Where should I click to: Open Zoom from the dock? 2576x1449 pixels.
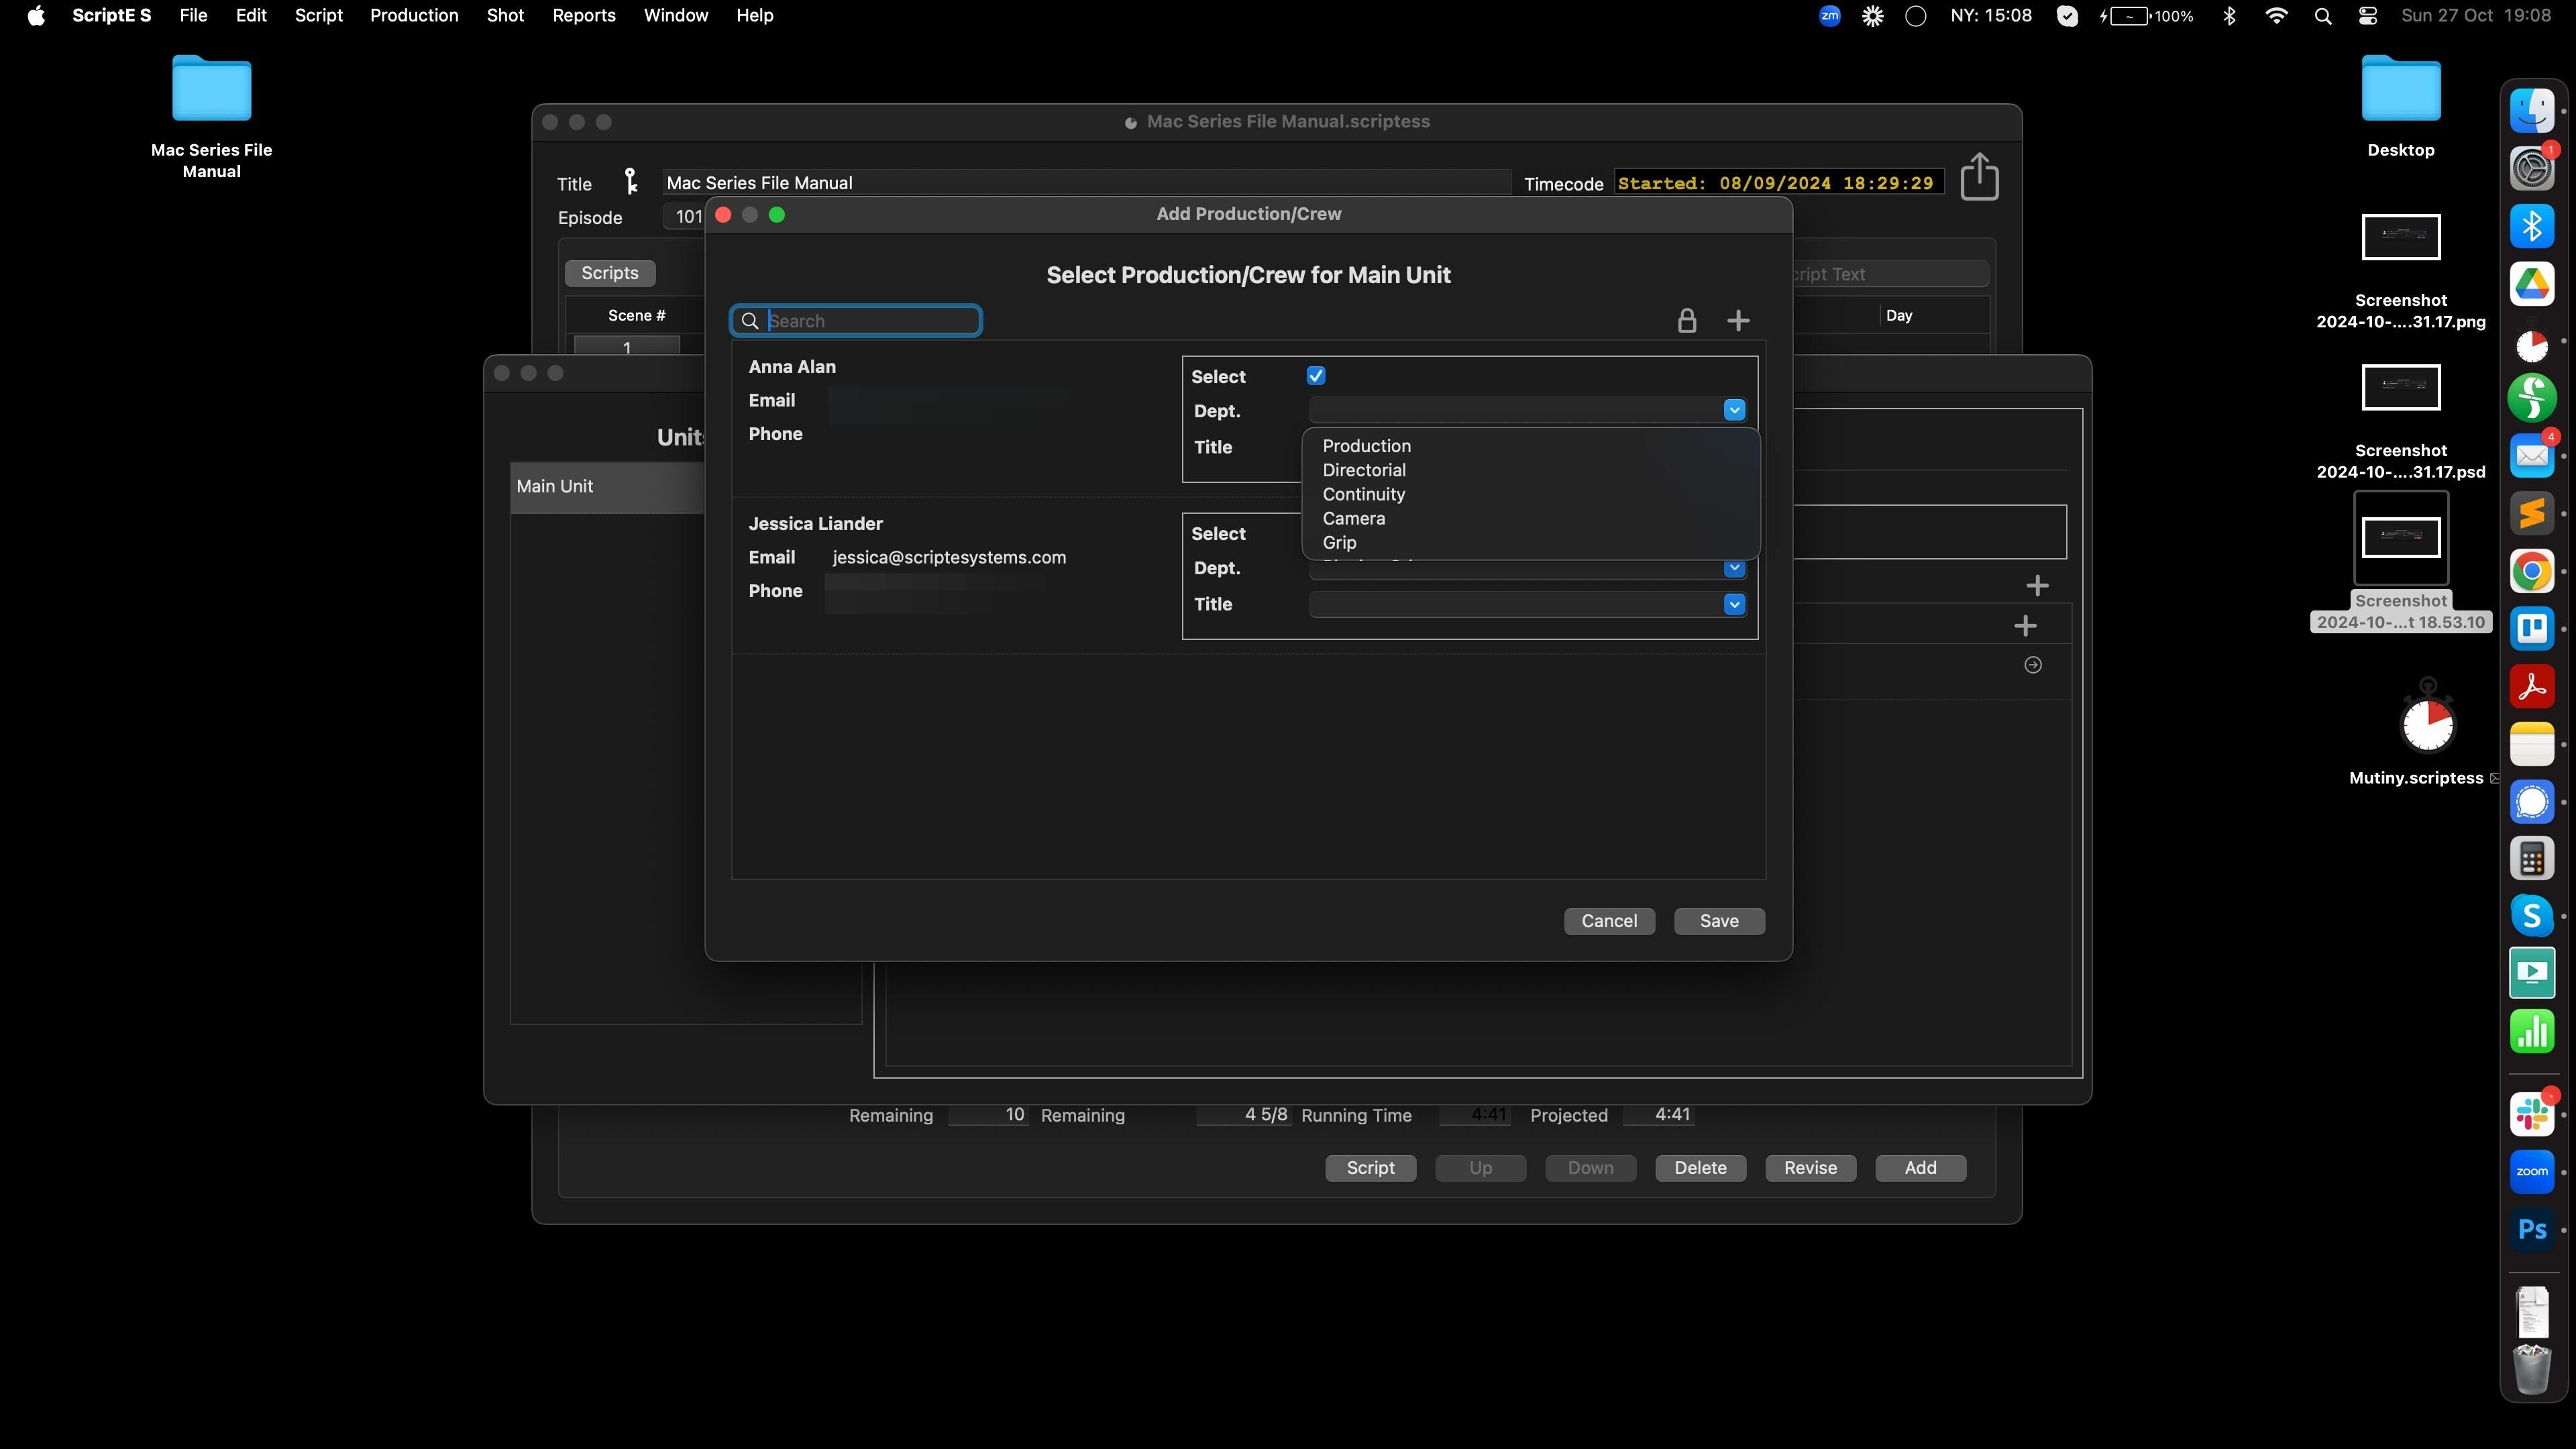[x=2531, y=1172]
